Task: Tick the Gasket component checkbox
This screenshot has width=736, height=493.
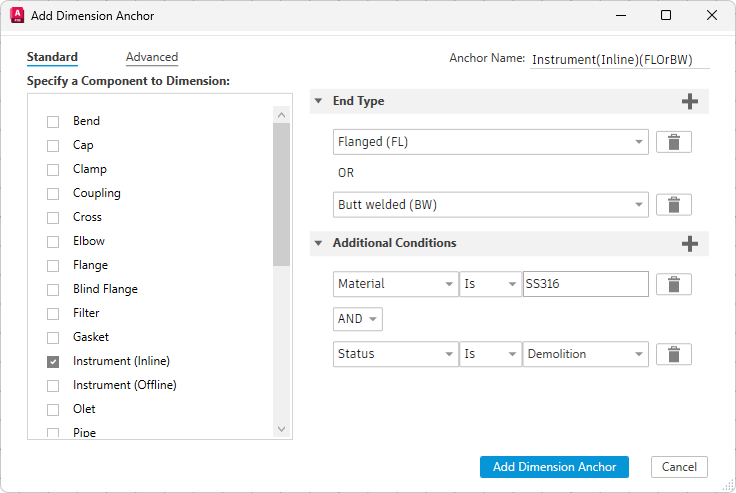Action: 53,337
